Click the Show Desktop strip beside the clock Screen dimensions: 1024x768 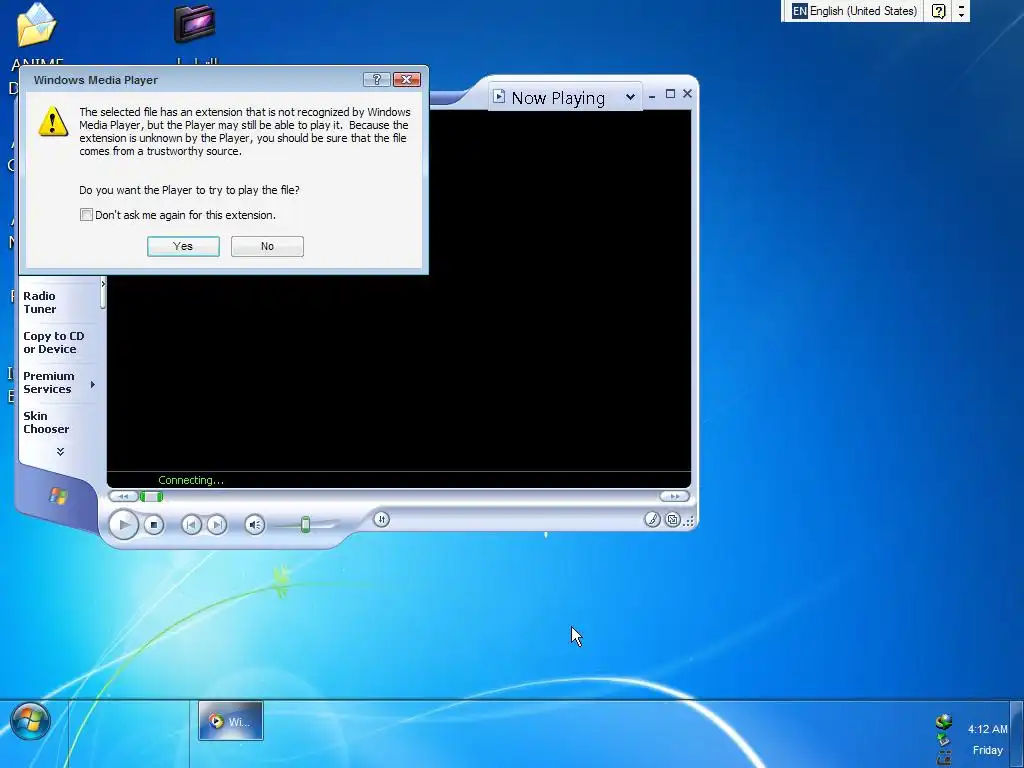click(1017, 734)
